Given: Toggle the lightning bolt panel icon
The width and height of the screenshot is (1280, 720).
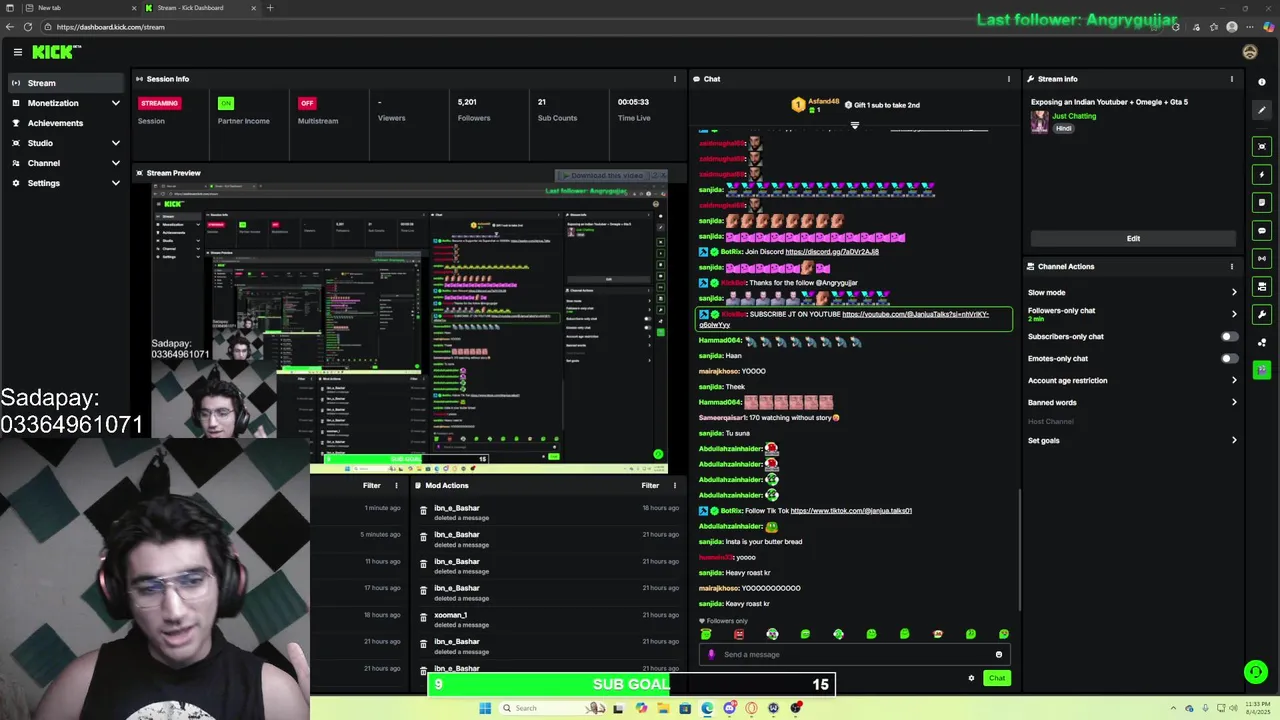Looking at the screenshot, I should [1262, 175].
